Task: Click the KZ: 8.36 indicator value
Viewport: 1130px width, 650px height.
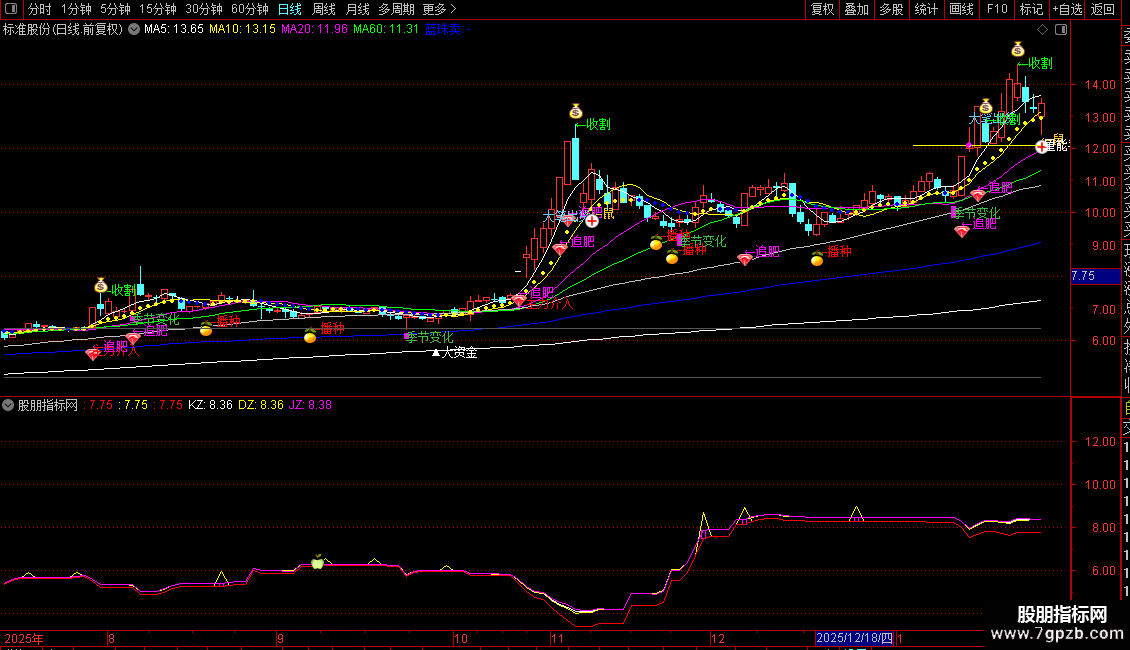Action: click(x=210, y=405)
